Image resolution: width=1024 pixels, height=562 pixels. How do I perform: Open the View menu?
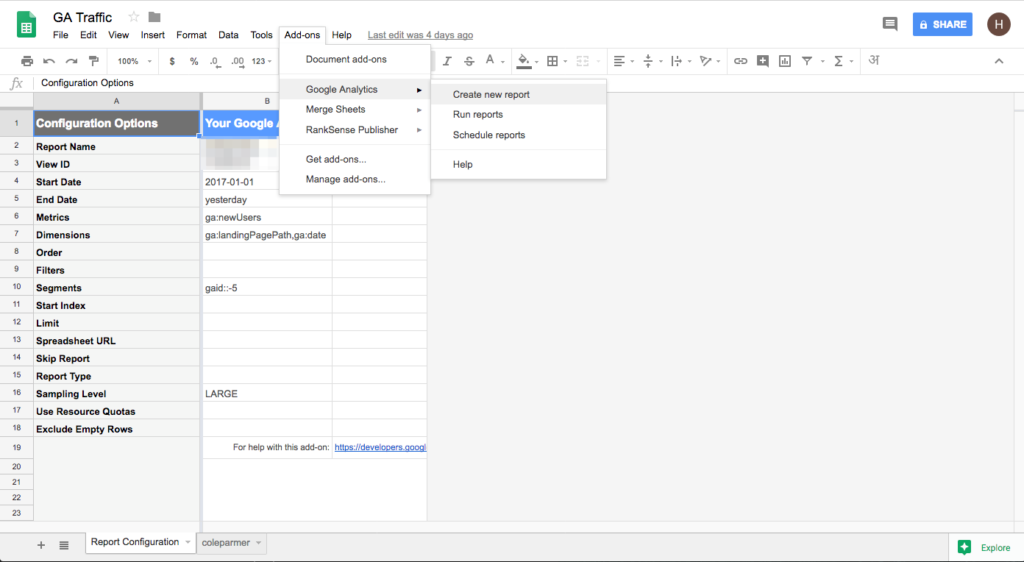coord(118,35)
